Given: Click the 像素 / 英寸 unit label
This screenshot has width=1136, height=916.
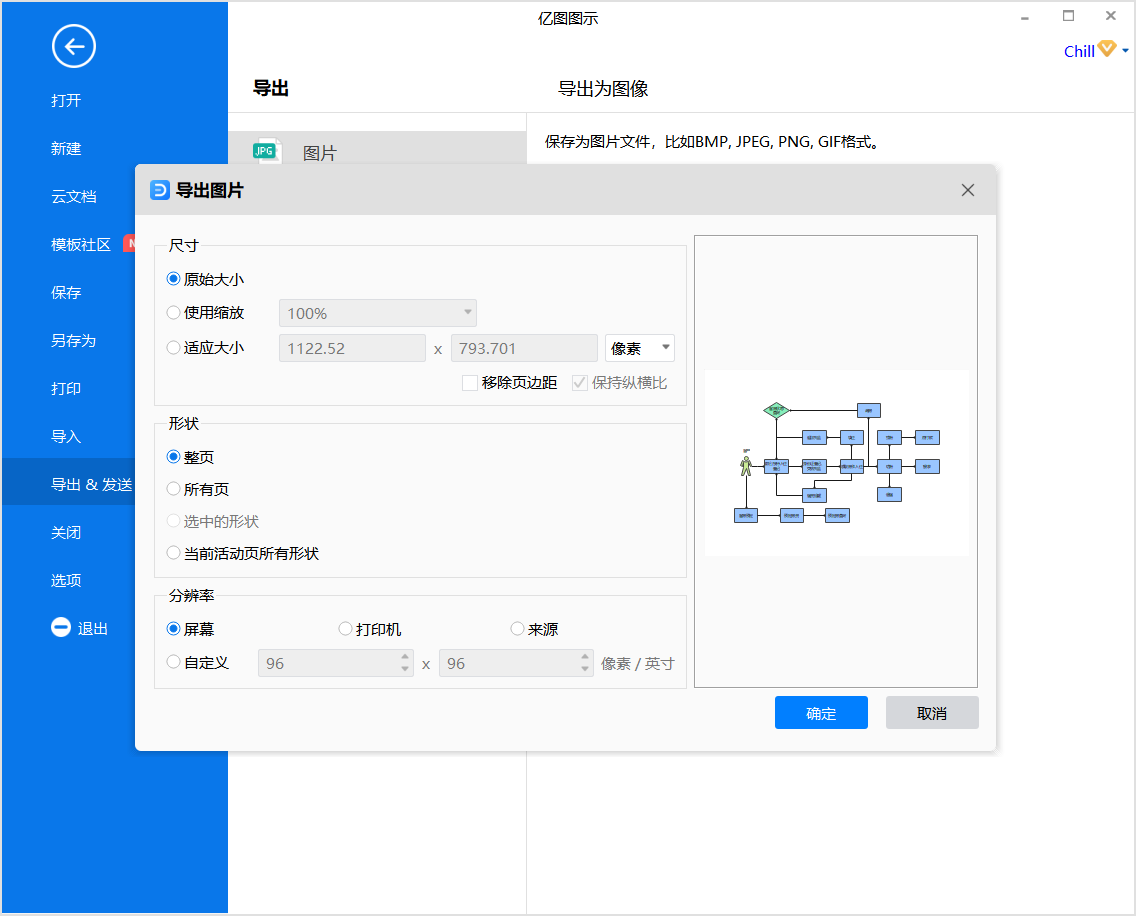Looking at the screenshot, I should point(638,664).
